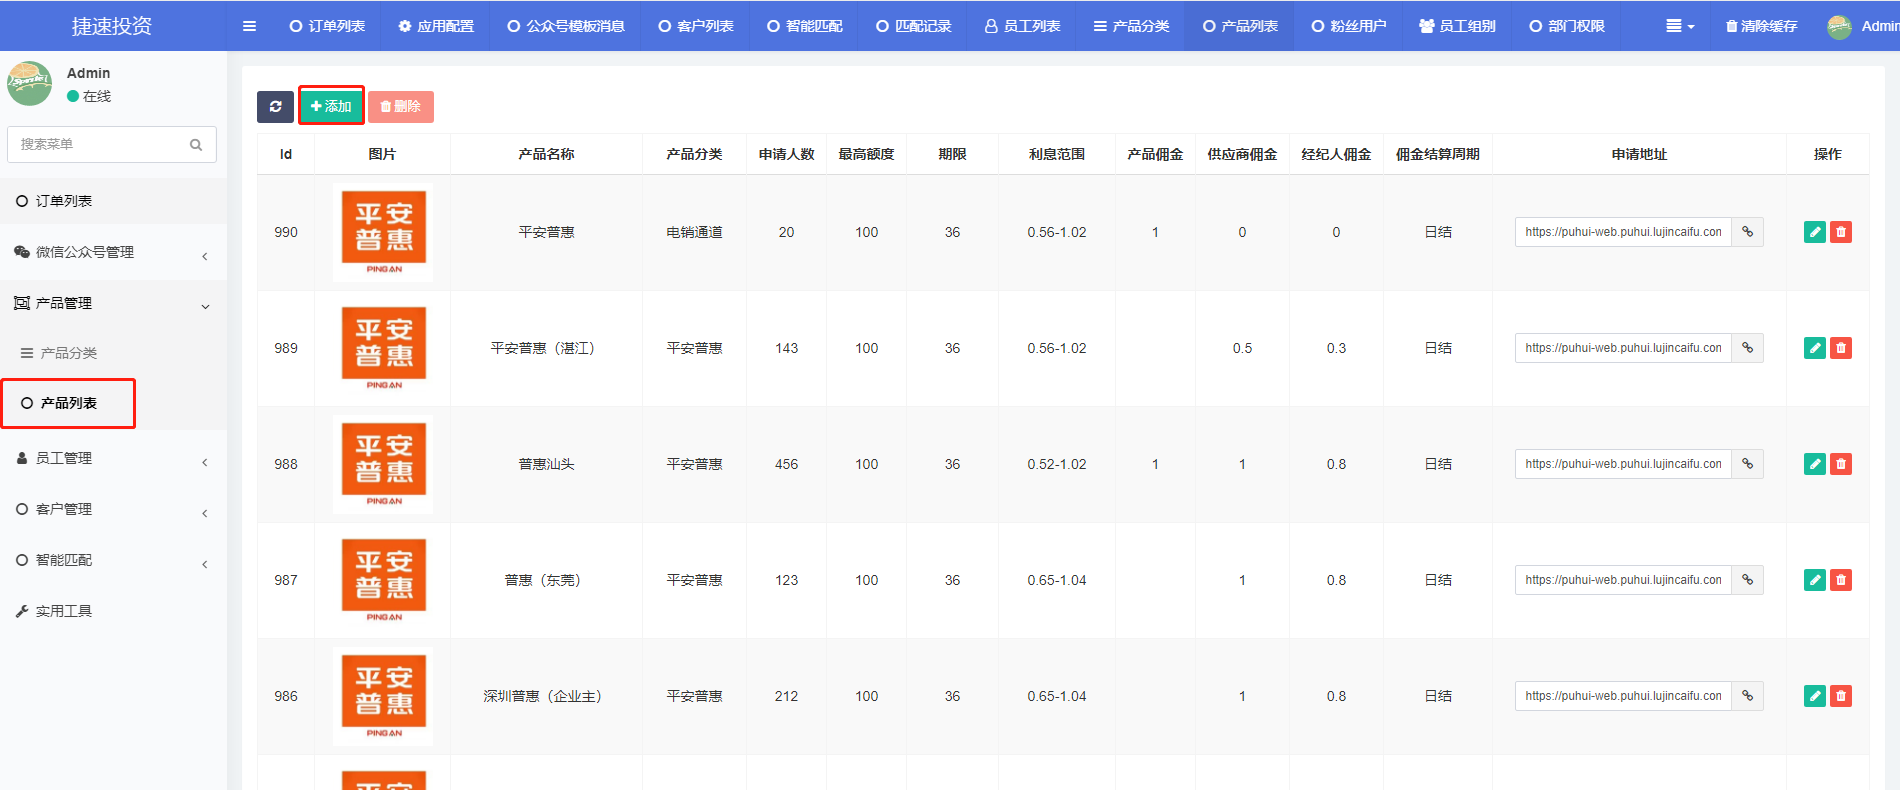Copy link icon for row 989 address
1900x790 pixels.
pos(1747,348)
